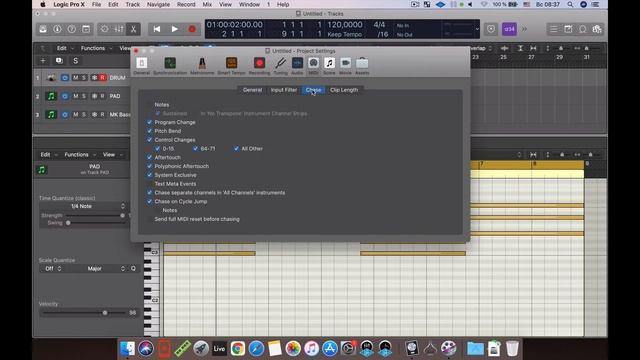Open Audio pane in Project Settings

tap(297, 66)
